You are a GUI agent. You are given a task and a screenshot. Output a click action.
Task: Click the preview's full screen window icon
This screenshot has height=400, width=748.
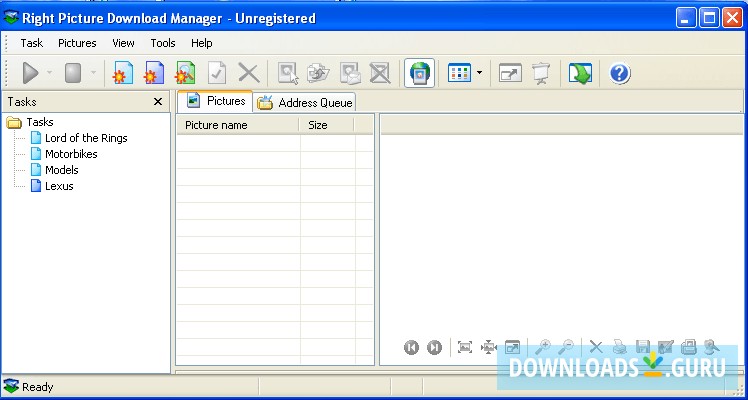coord(512,347)
